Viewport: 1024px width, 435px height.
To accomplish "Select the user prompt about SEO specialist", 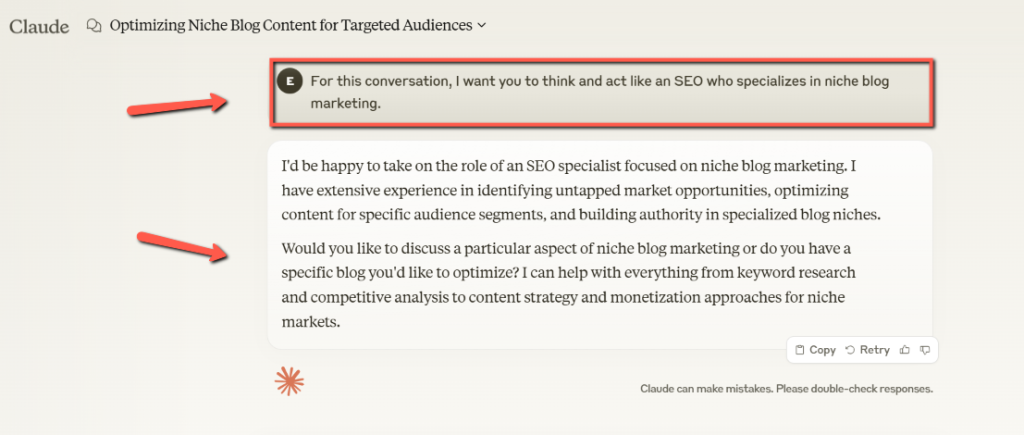I will (x=601, y=93).
